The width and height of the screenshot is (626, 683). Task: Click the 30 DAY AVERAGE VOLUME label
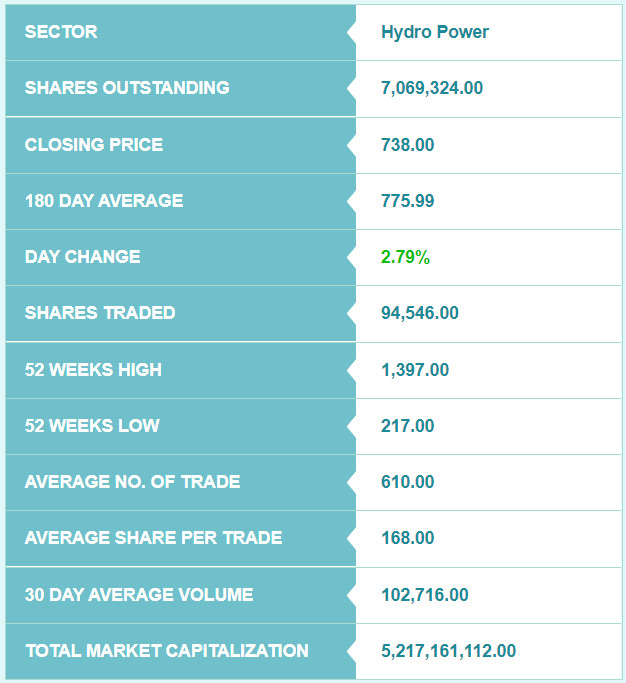pos(139,595)
